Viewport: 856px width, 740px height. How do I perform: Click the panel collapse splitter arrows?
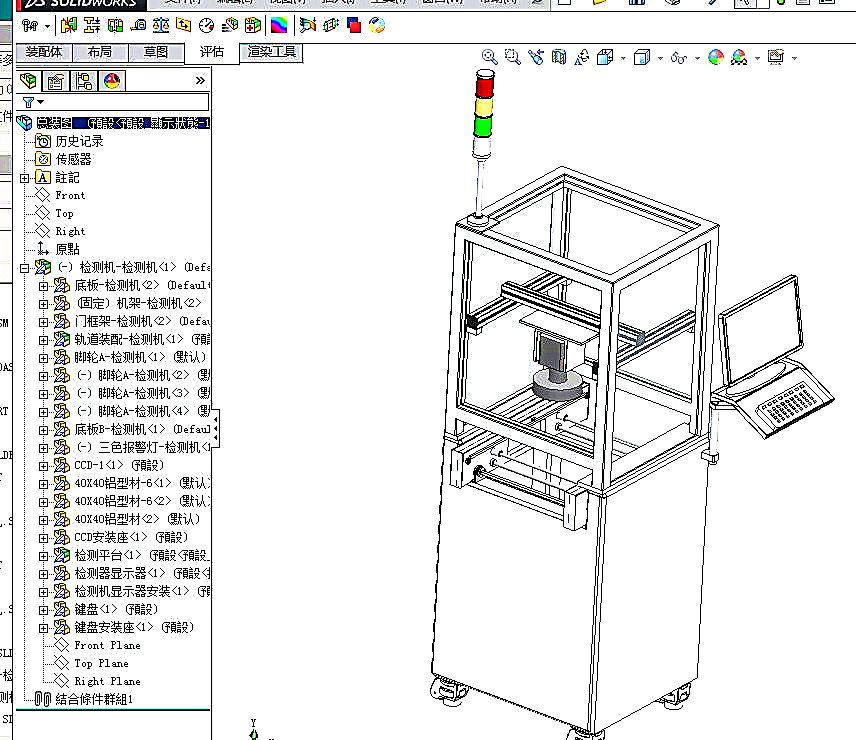[x=216, y=429]
